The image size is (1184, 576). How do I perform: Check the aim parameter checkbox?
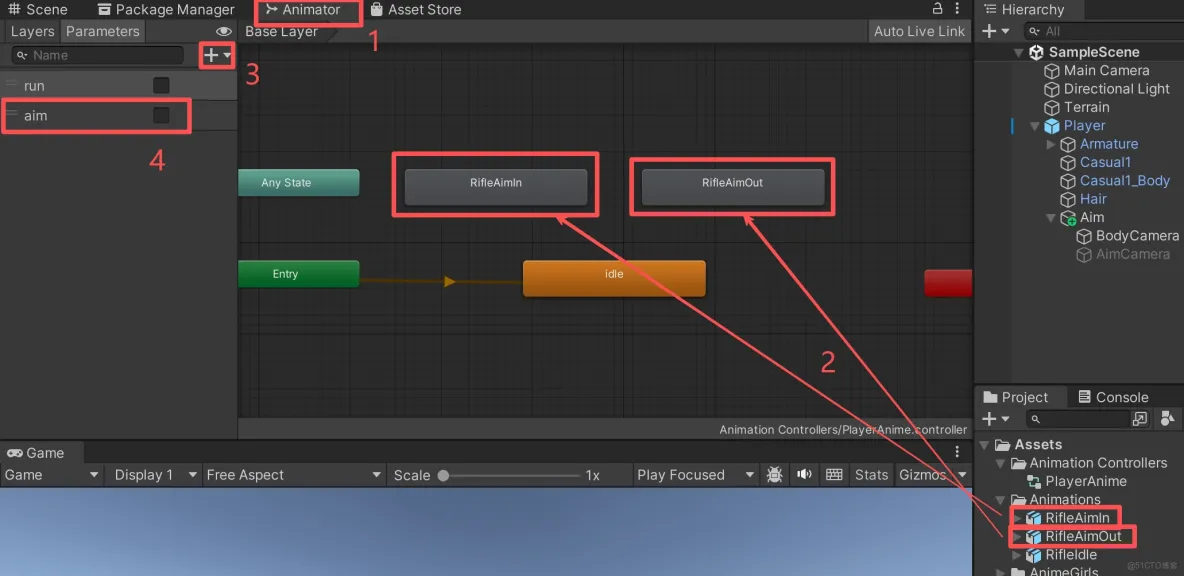[160, 115]
